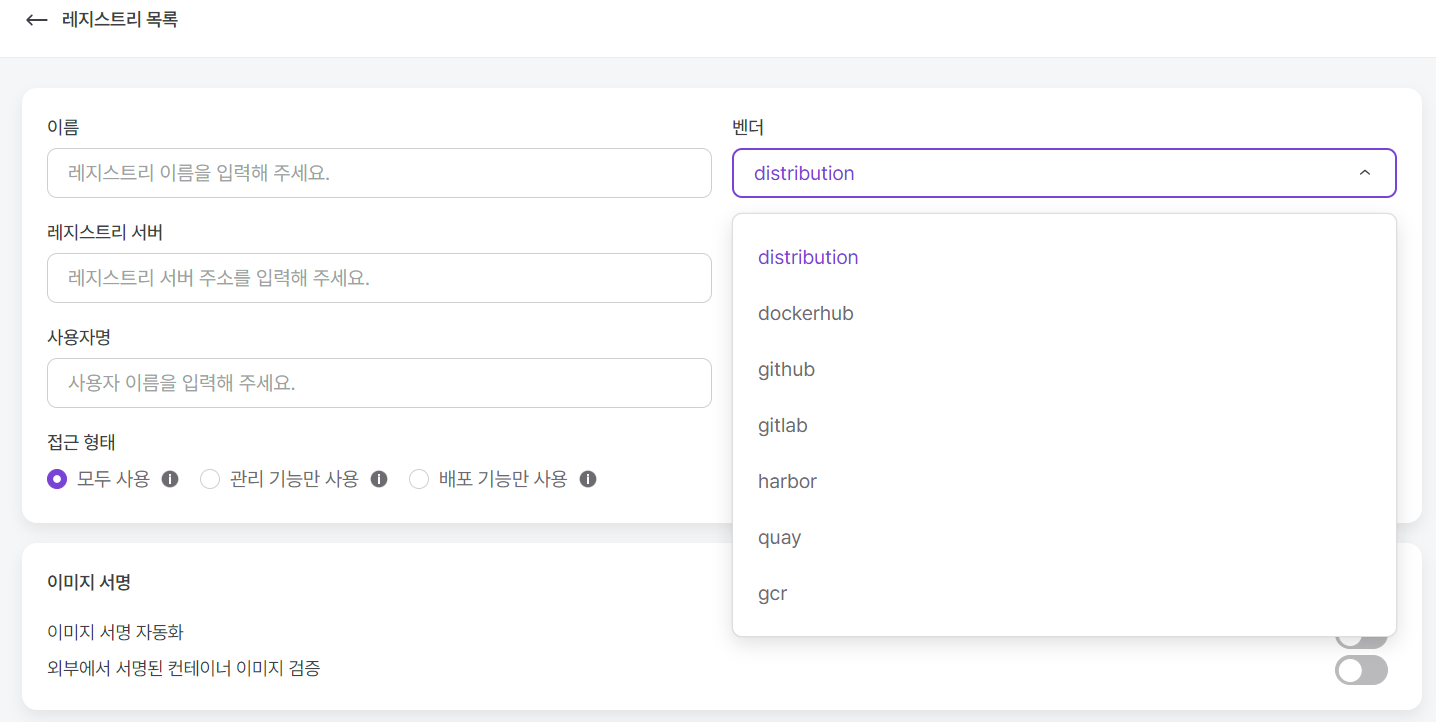This screenshot has height=722, width=1436.
Task: Select the 모두 사용 radio button
Action: coord(57,479)
